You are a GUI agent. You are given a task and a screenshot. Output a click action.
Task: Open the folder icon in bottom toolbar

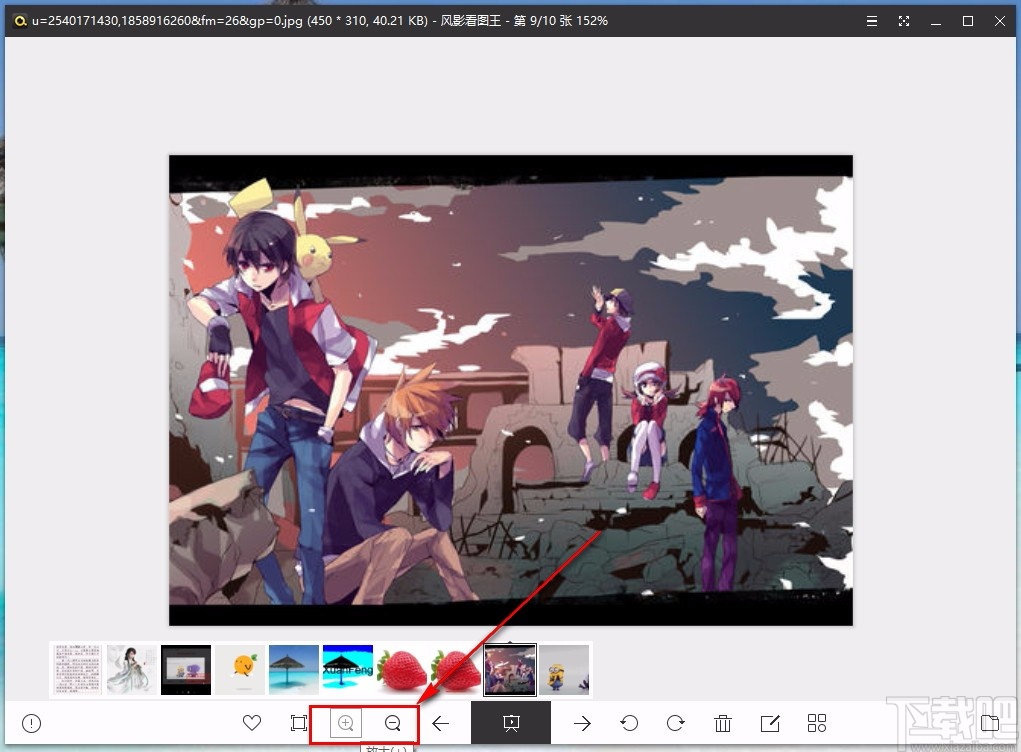pyautogui.click(x=990, y=723)
